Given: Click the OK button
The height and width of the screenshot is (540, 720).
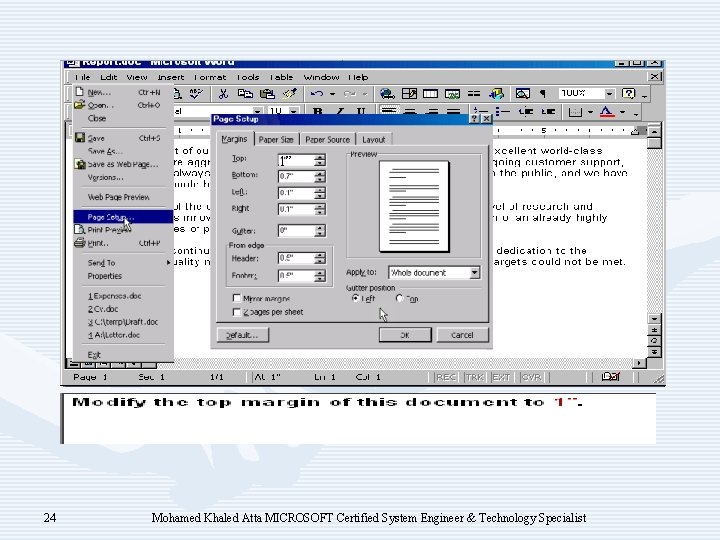Looking at the screenshot, I should tap(405, 335).
